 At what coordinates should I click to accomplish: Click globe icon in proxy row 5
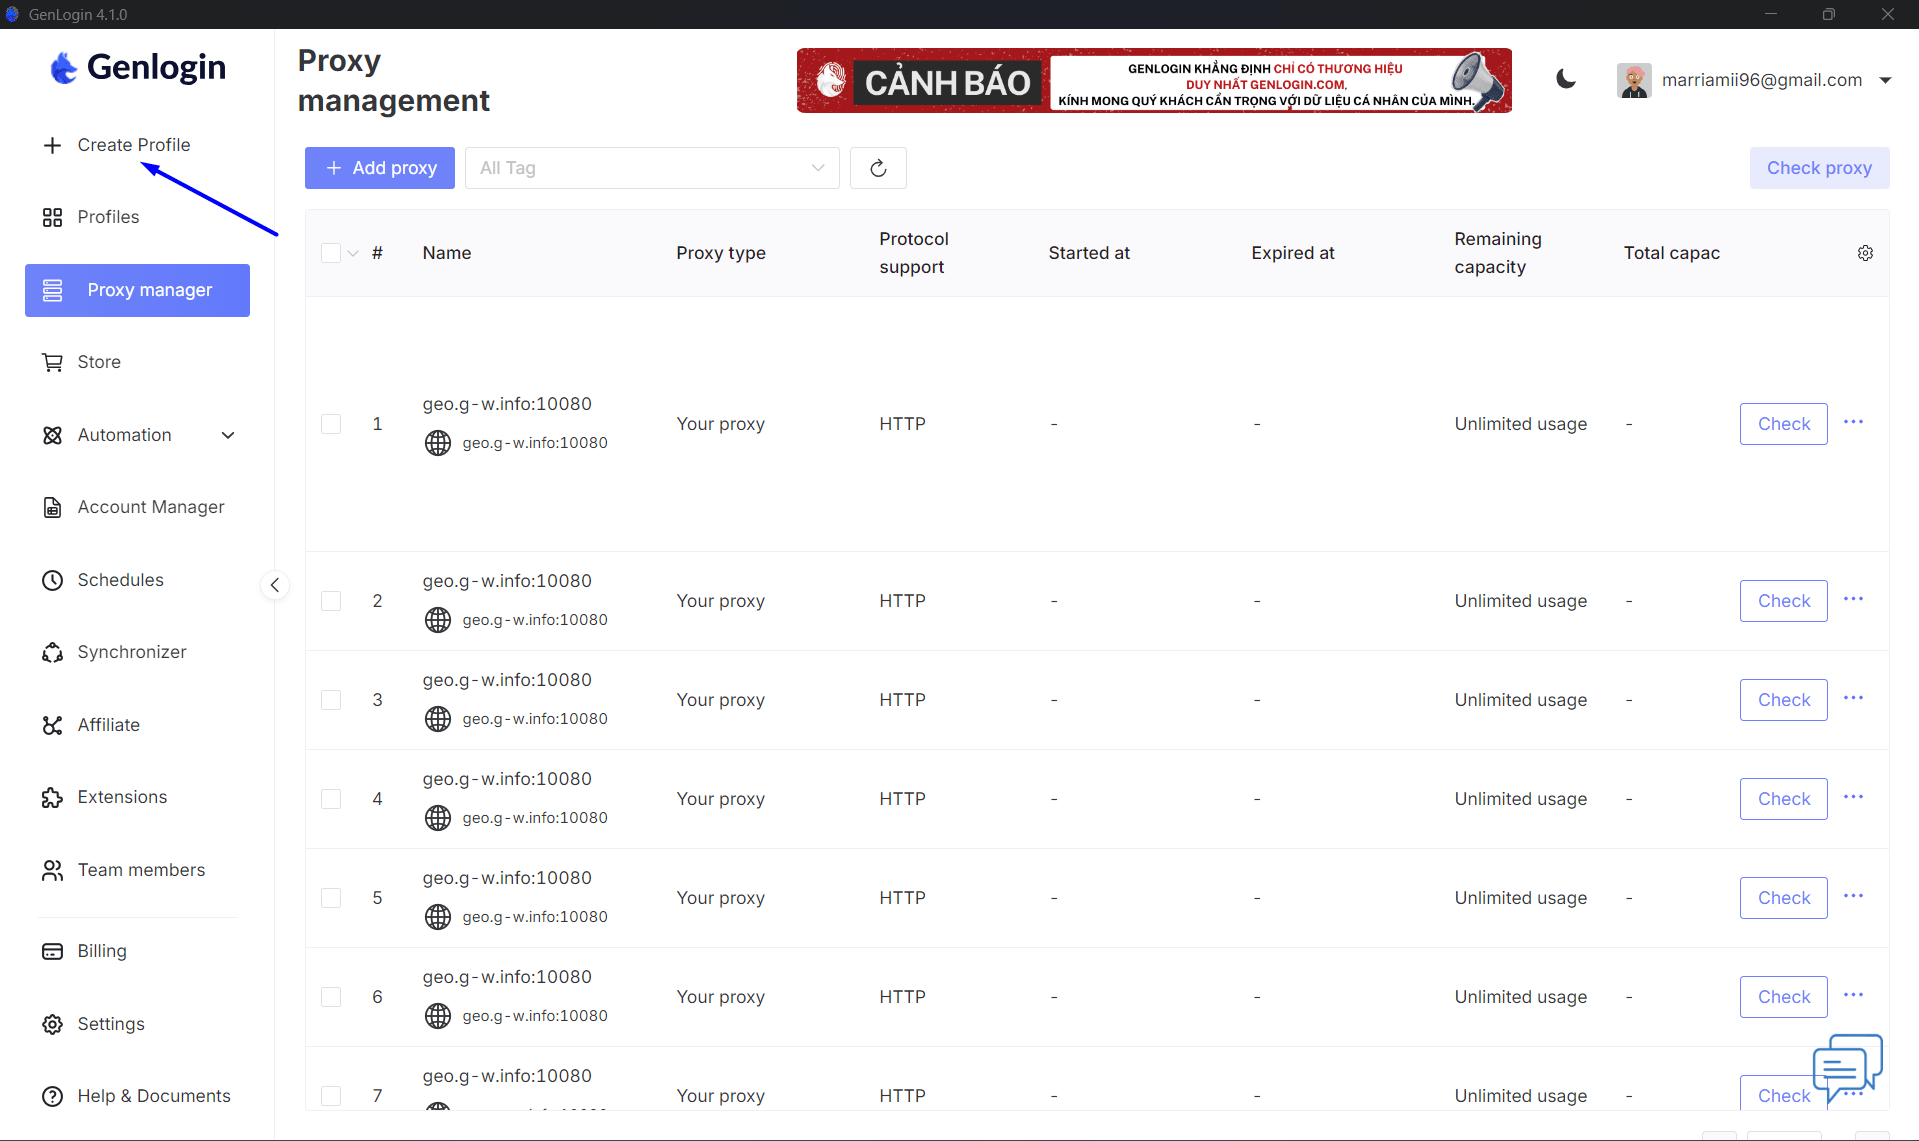click(x=438, y=917)
